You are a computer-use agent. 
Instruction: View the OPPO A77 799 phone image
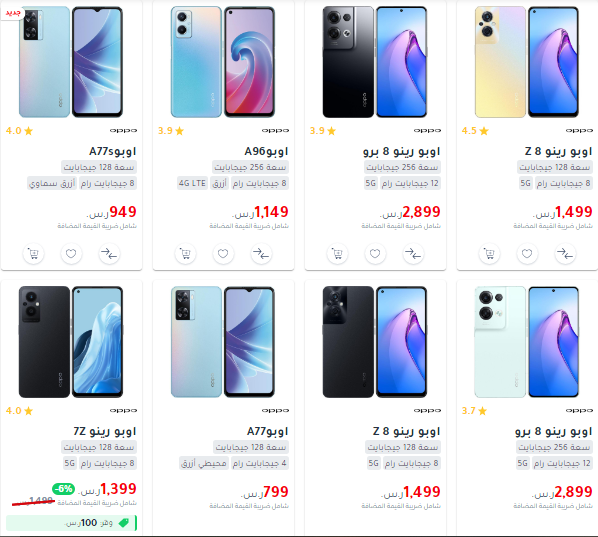click(x=223, y=342)
